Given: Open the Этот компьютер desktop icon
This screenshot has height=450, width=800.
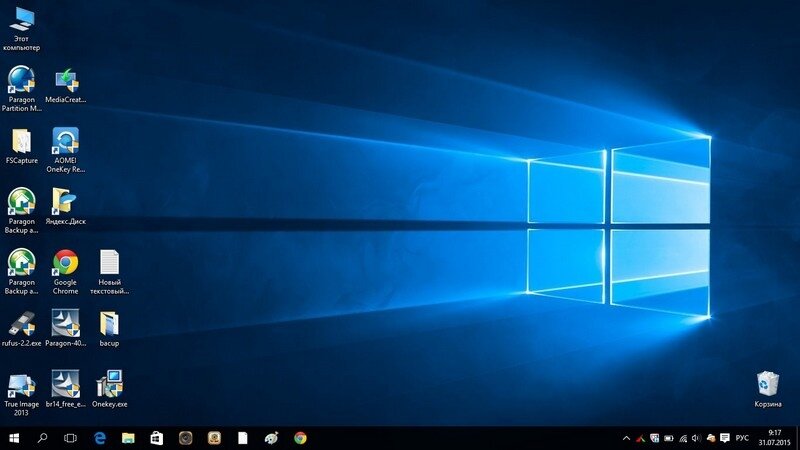Looking at the screenshot, I should click(21, 29).
